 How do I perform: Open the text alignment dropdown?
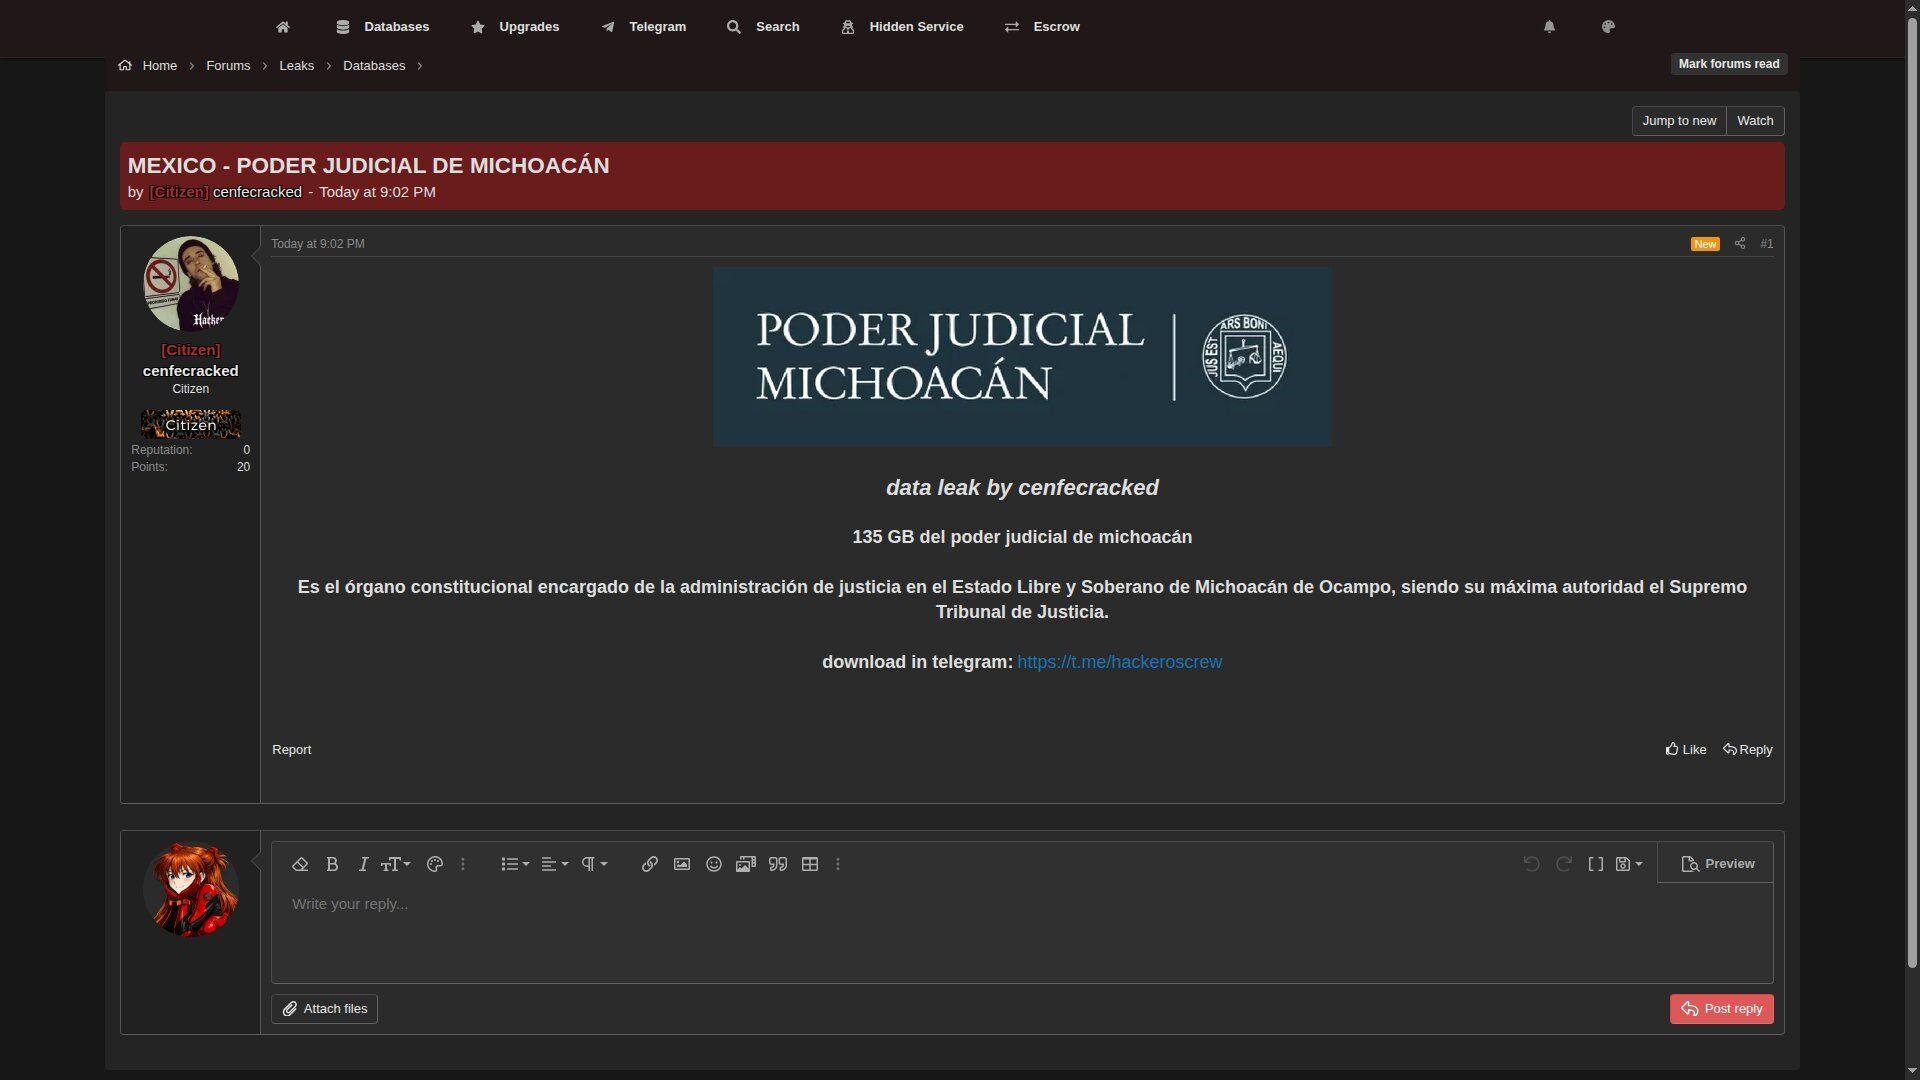pos(555,864)
